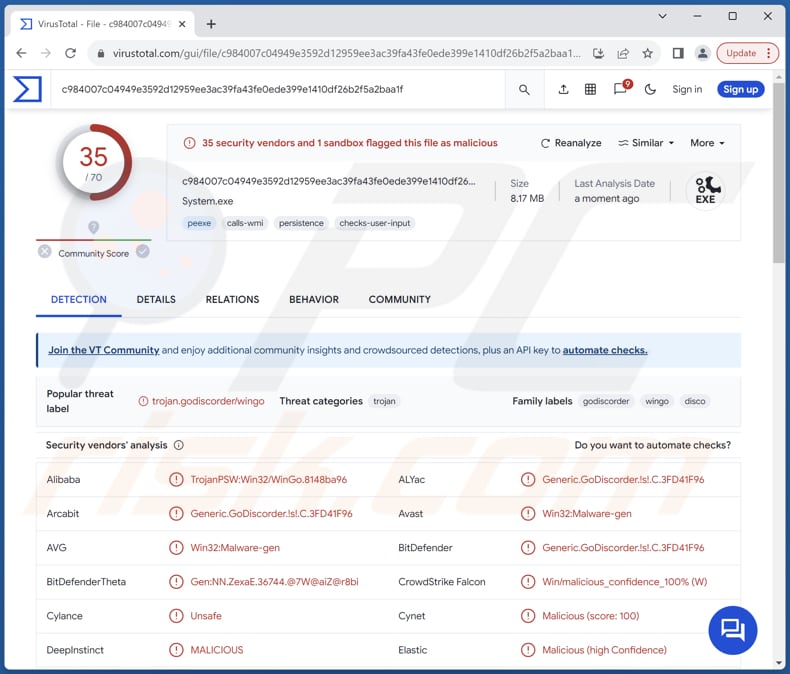Switch to the DETAILS tab
Screen dimensions: 790x674
tap(156, 300)
